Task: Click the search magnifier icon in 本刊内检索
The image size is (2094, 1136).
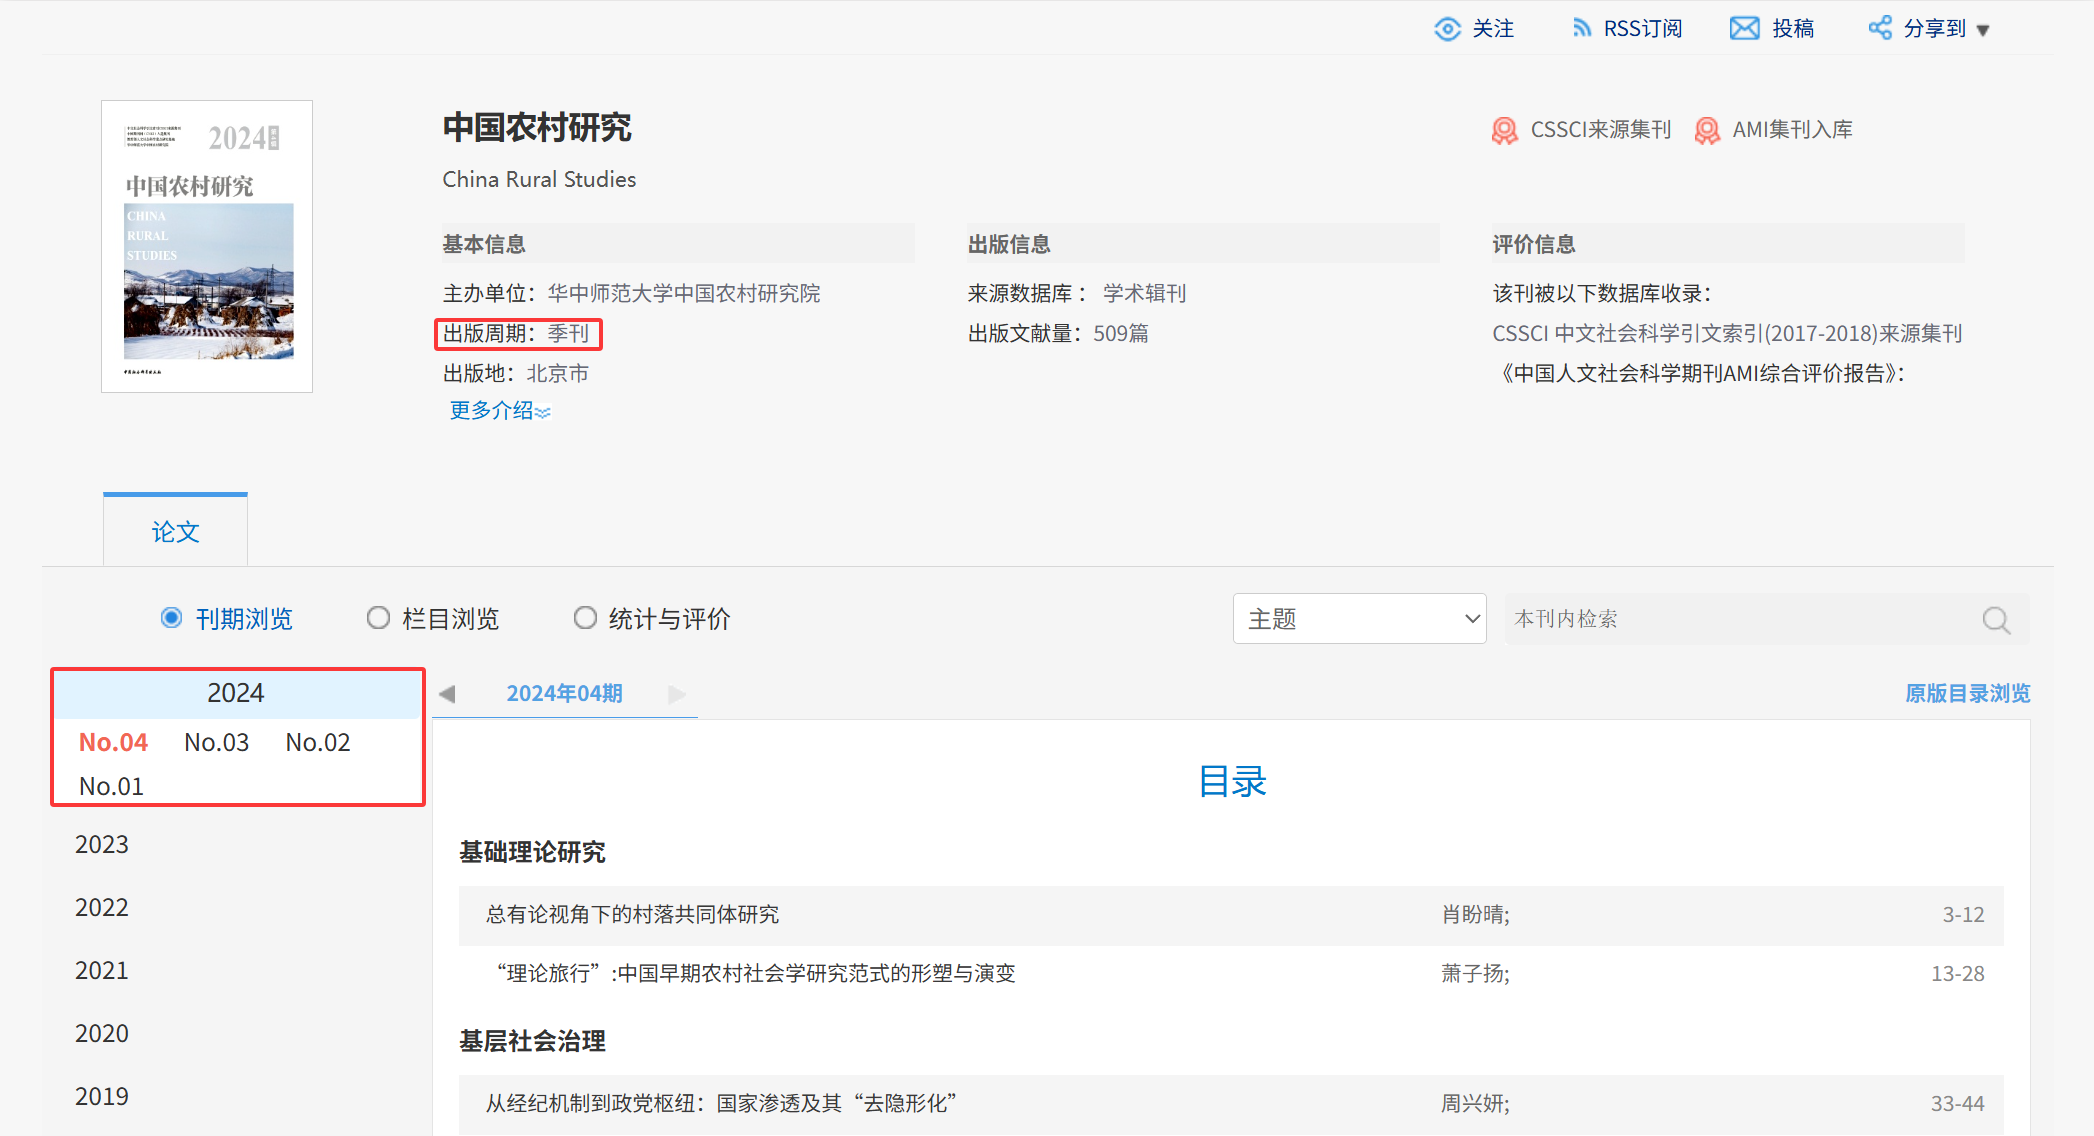Action: tap(1995, 620)
